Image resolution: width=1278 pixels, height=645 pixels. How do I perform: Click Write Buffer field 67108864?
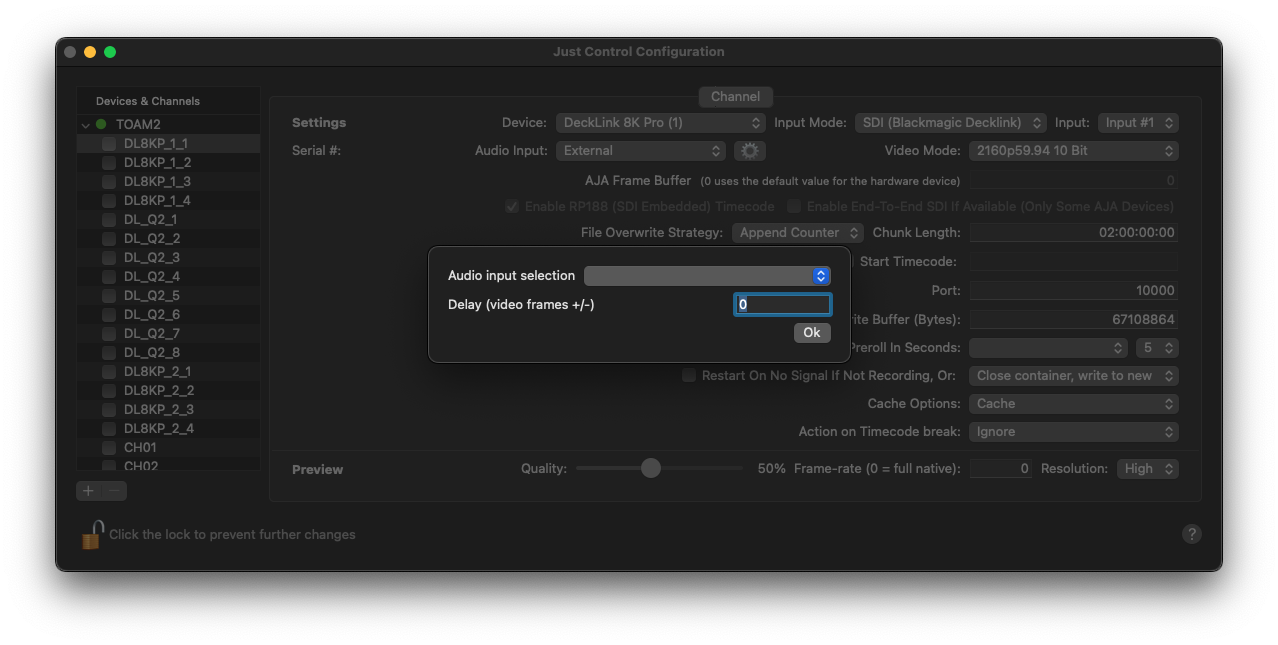1074,320
